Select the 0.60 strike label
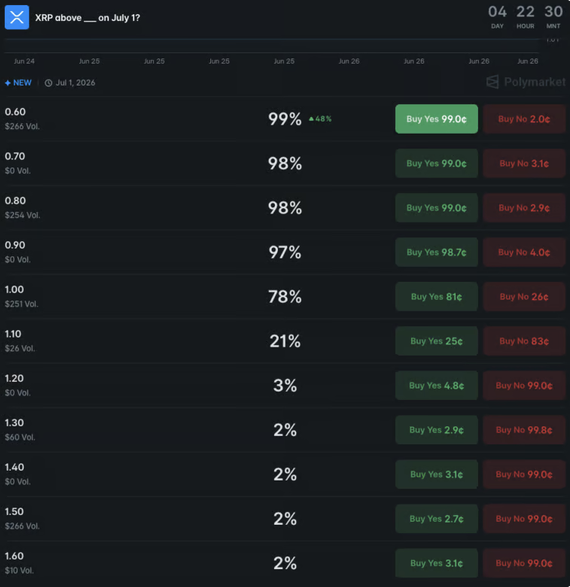This screenshot has height=587, width=570. tap(15, 112)
